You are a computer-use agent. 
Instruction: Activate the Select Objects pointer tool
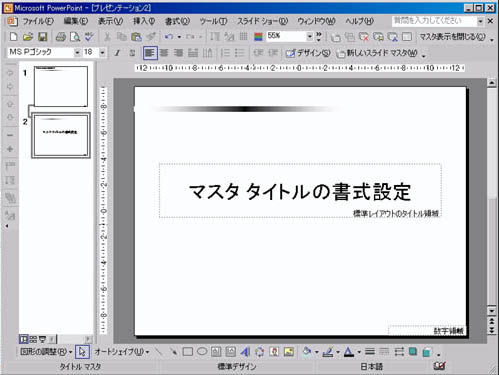coord(82,352)
